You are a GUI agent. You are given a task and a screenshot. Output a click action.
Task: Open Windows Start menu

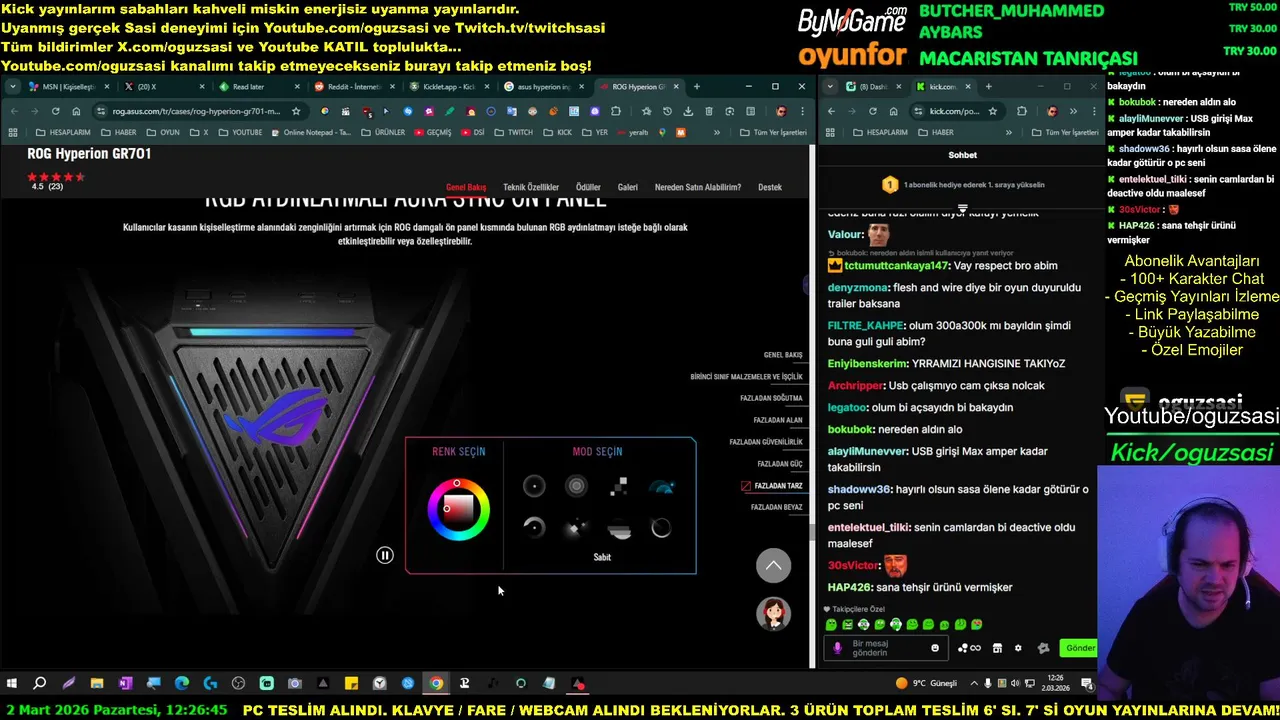click(12, 683)
